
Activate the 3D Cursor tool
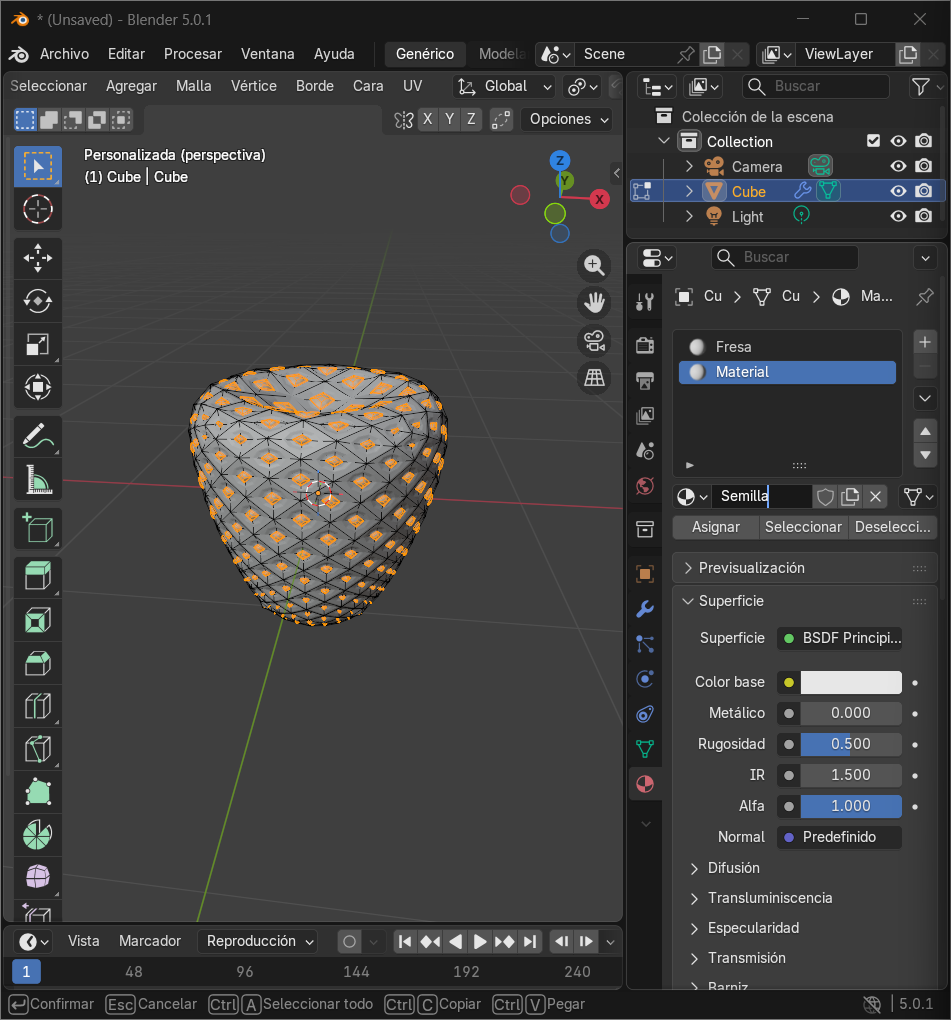[x=37, y=210]
